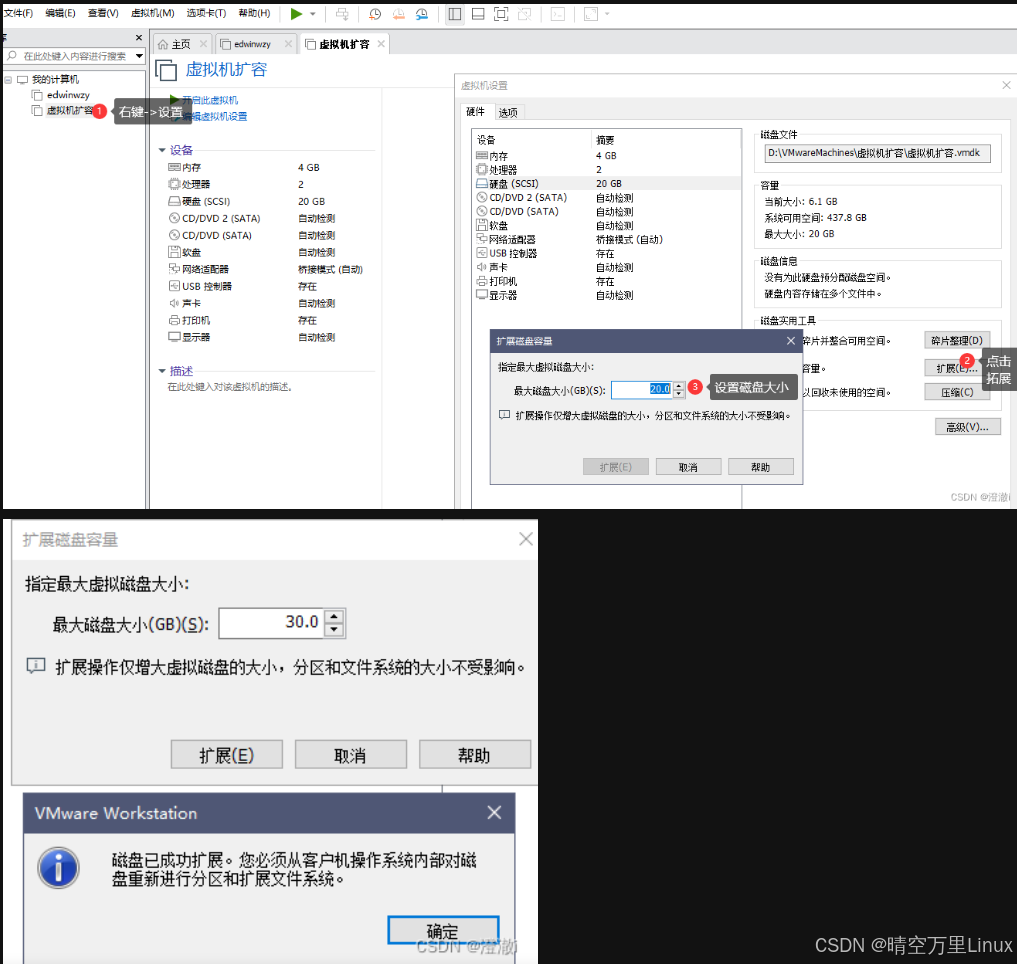The width and height of the screenshot is (1017, 964).
Task: Click the 编辑虚拟机设置 link
Action: pyautogui.click(x=215, y=116)
